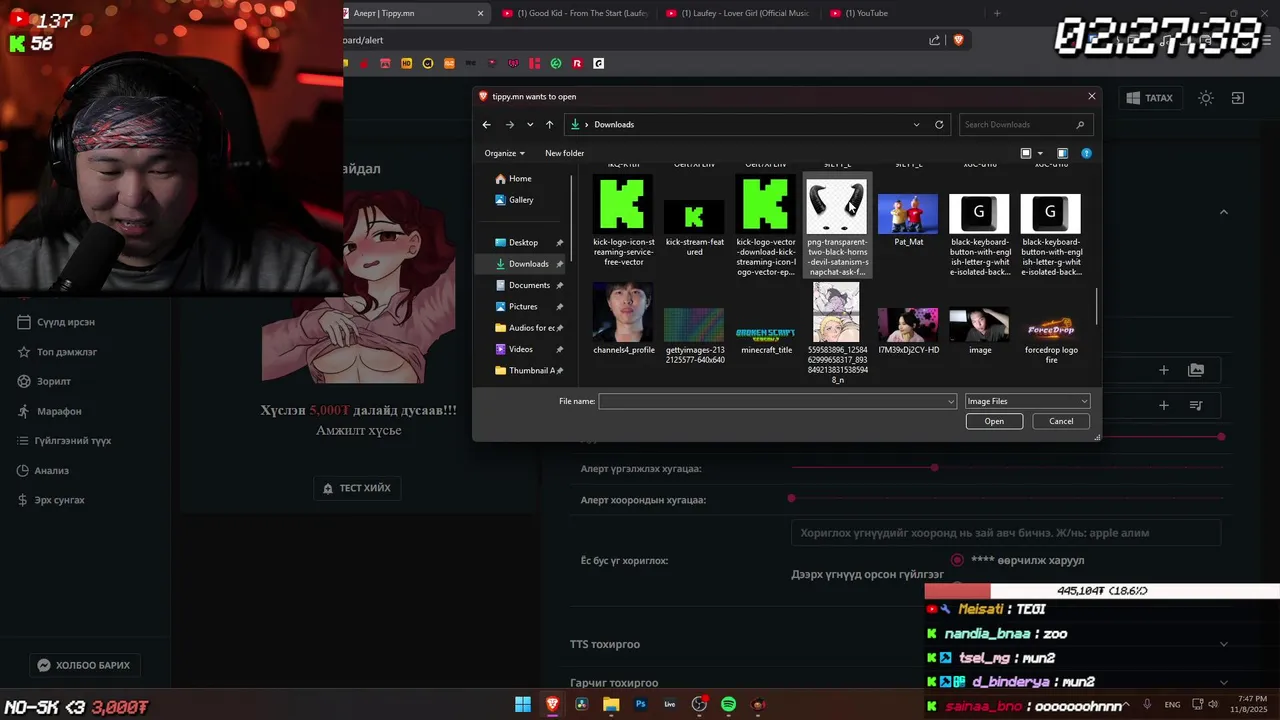Image resolution: width=1280 pixels, height=720 pixels.
Task: Open the Organize menu
Action: pyautogui.click(x=504, y=153)
